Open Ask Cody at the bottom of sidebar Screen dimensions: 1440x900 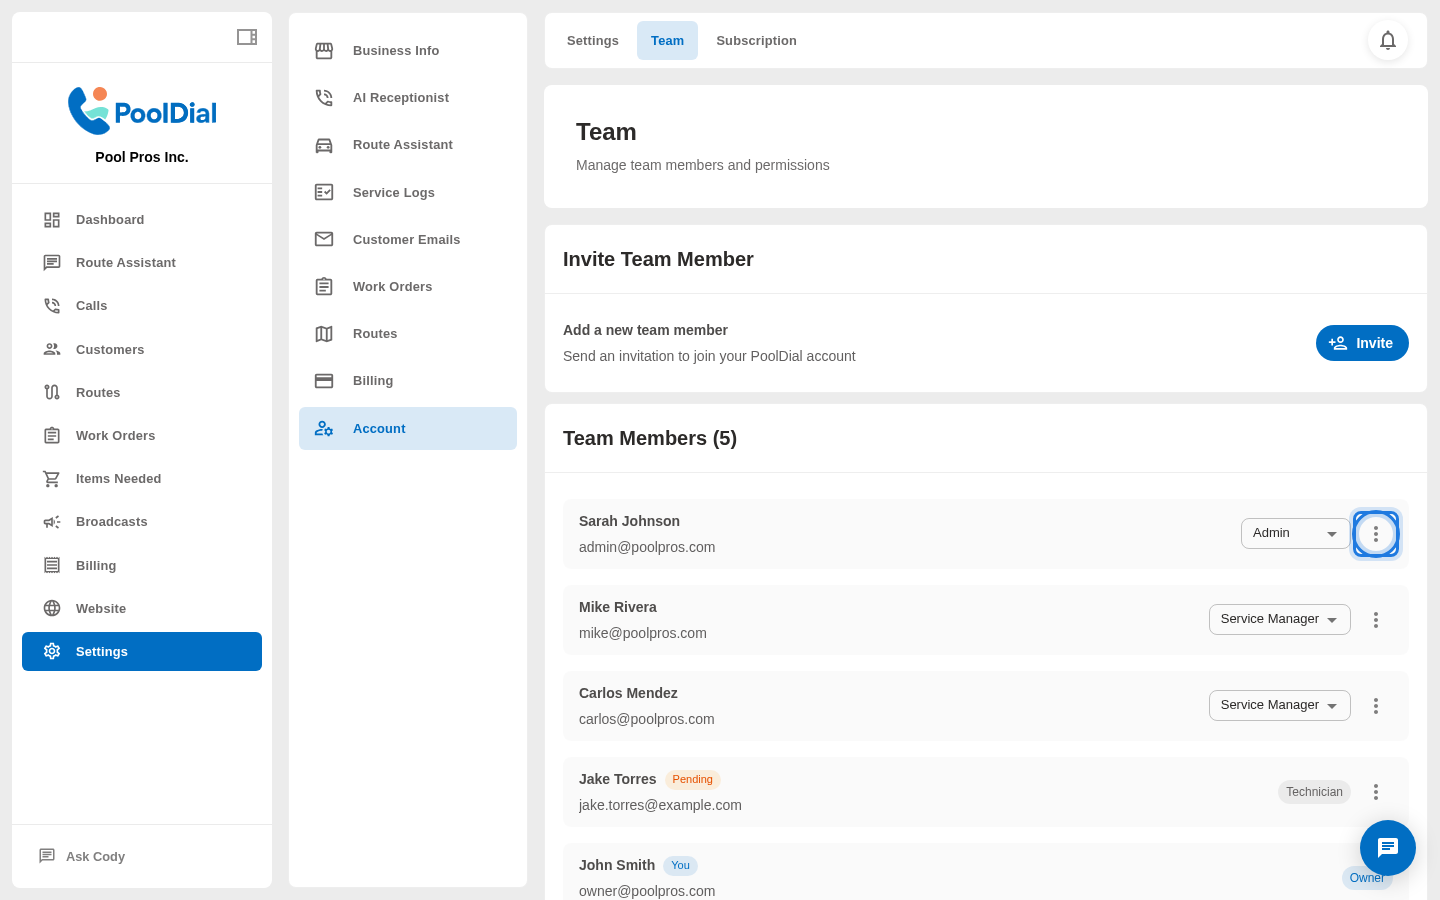pyautogui.click(x=95, y=856)
